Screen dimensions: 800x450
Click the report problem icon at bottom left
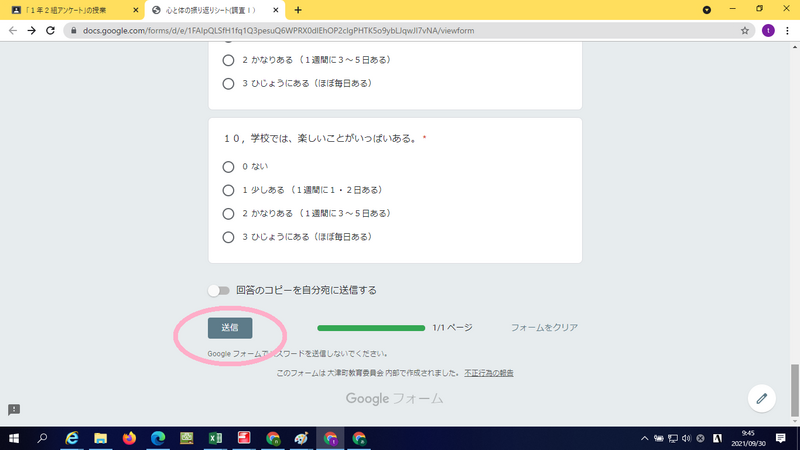click(14, 410)
